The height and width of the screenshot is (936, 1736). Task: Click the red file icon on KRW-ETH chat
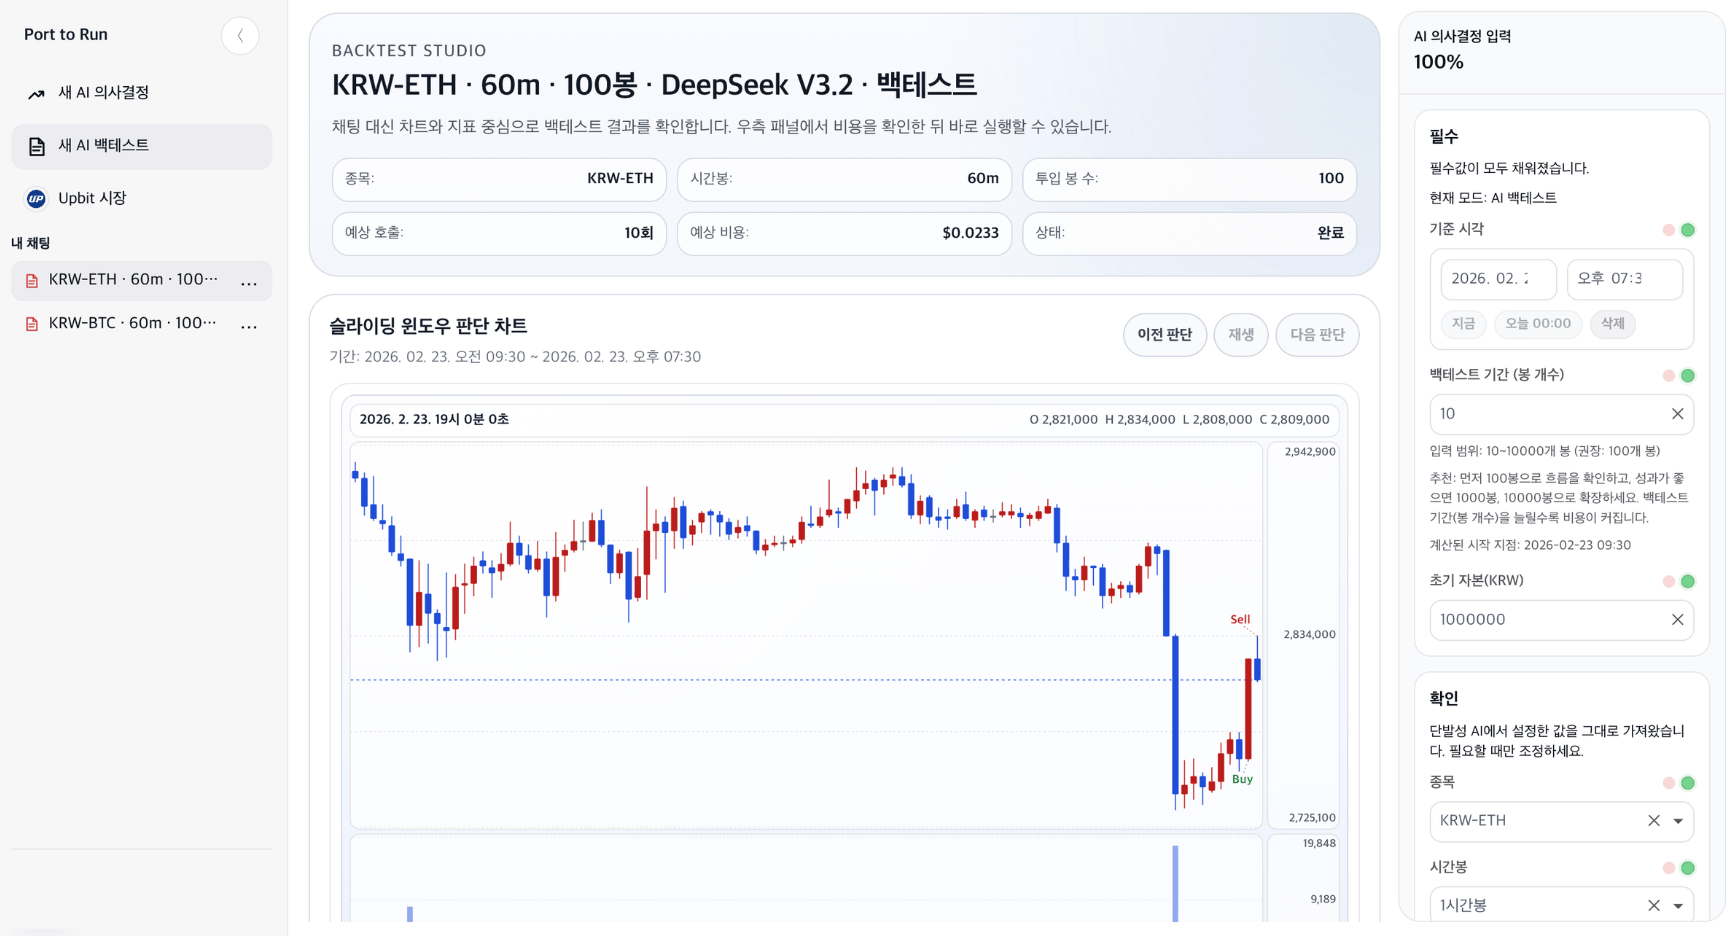31,280
